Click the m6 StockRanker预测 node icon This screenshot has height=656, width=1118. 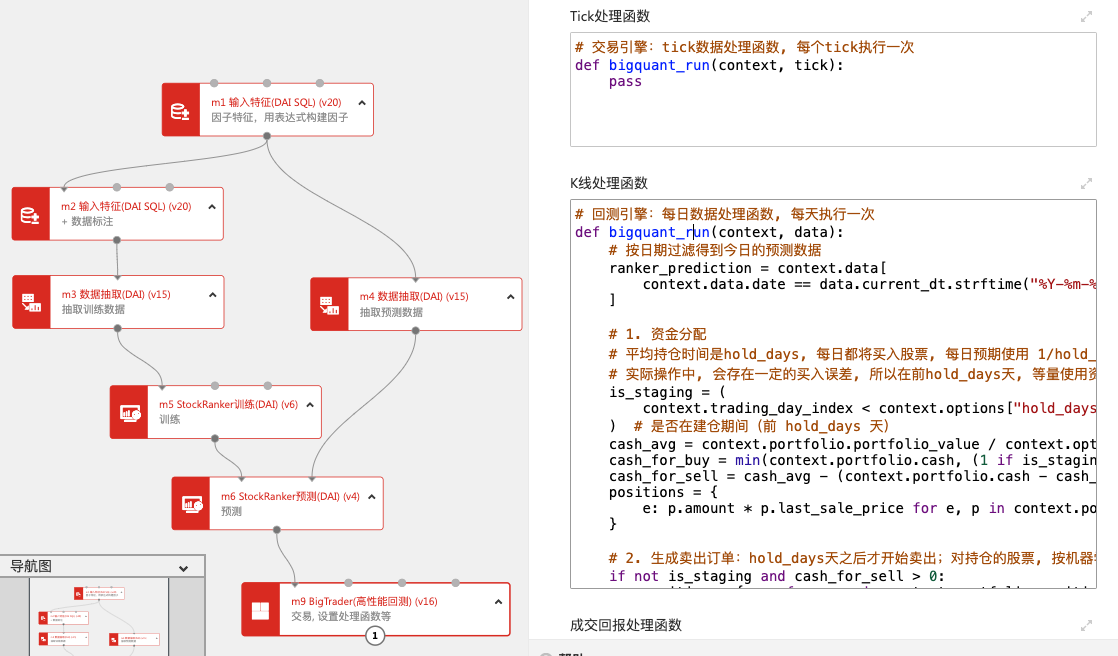191,504
